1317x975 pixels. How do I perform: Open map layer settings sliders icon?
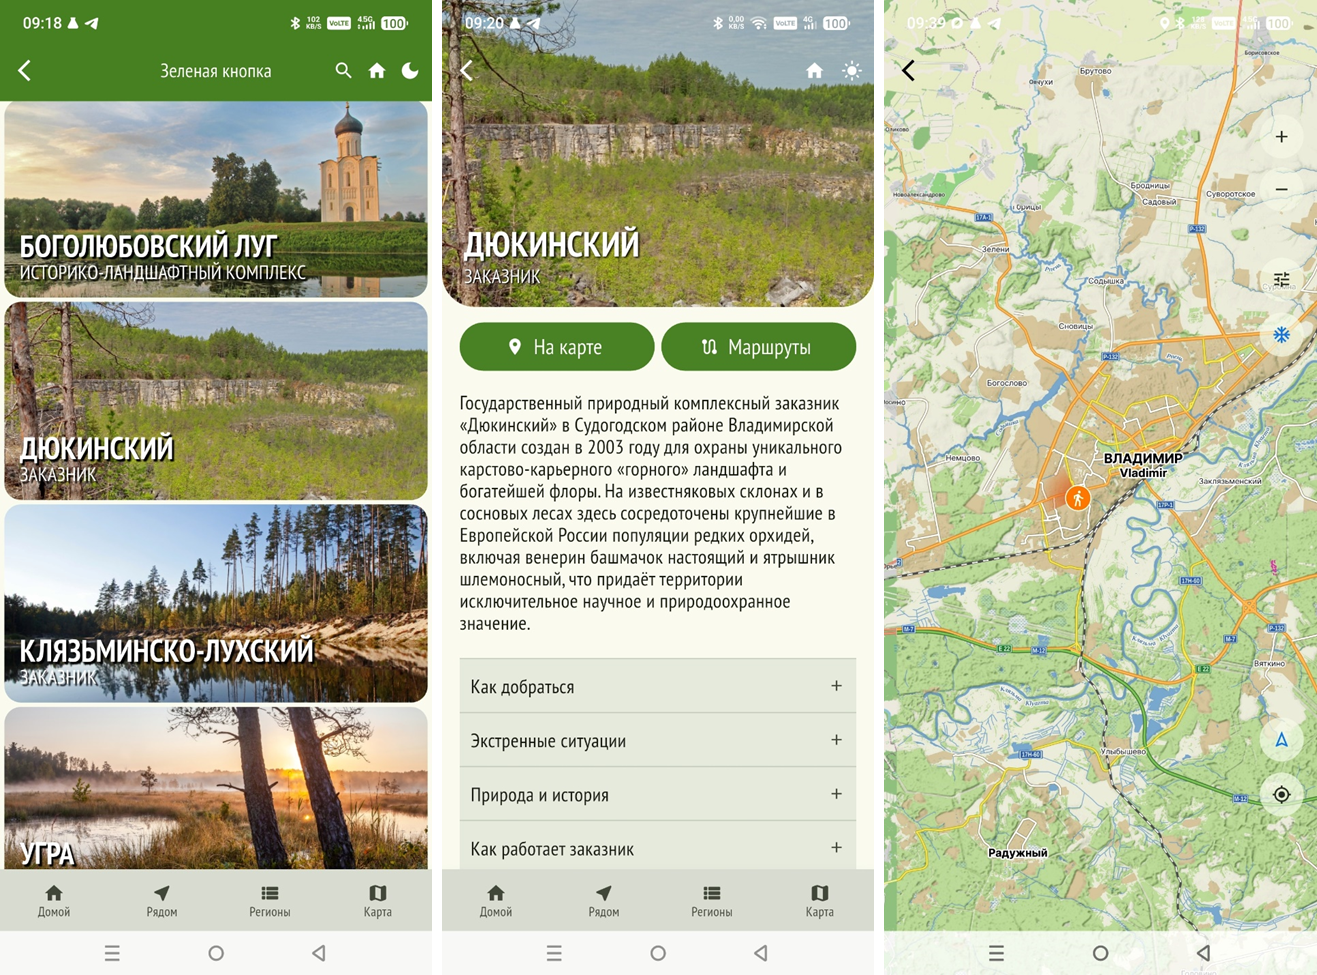1281,279
